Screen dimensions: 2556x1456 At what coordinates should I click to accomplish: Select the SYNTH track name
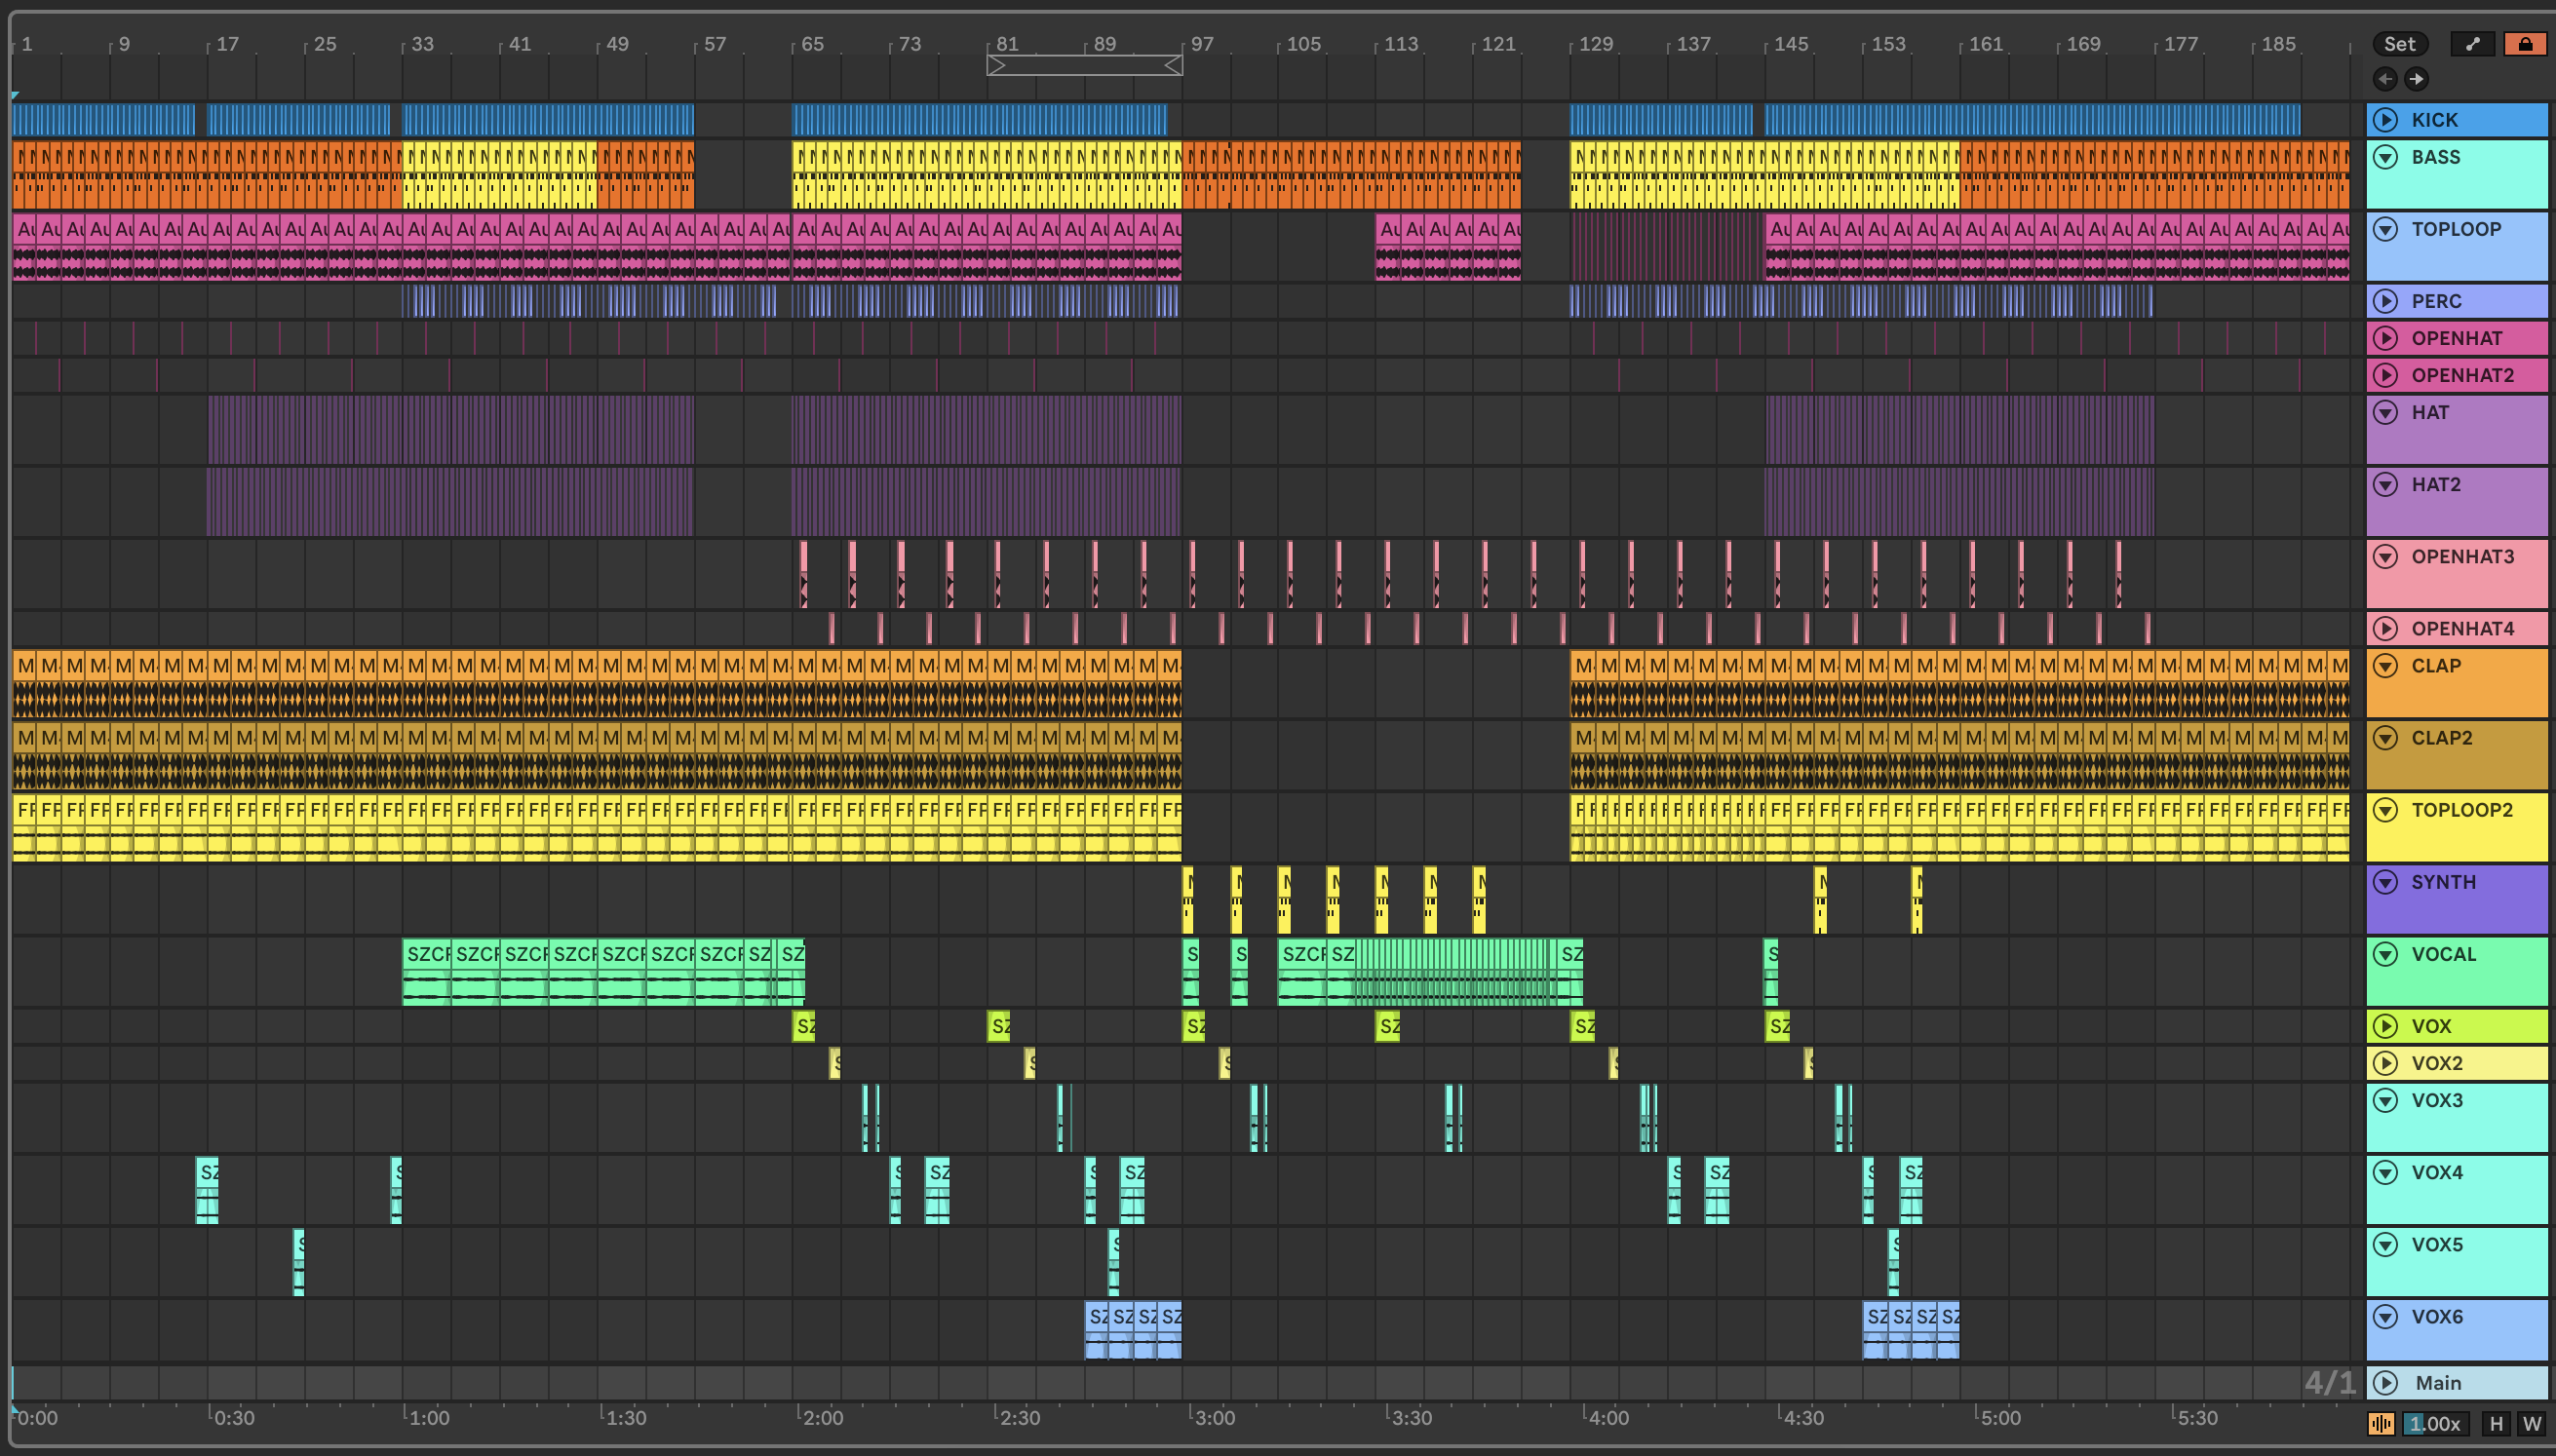coord(2443,881)
